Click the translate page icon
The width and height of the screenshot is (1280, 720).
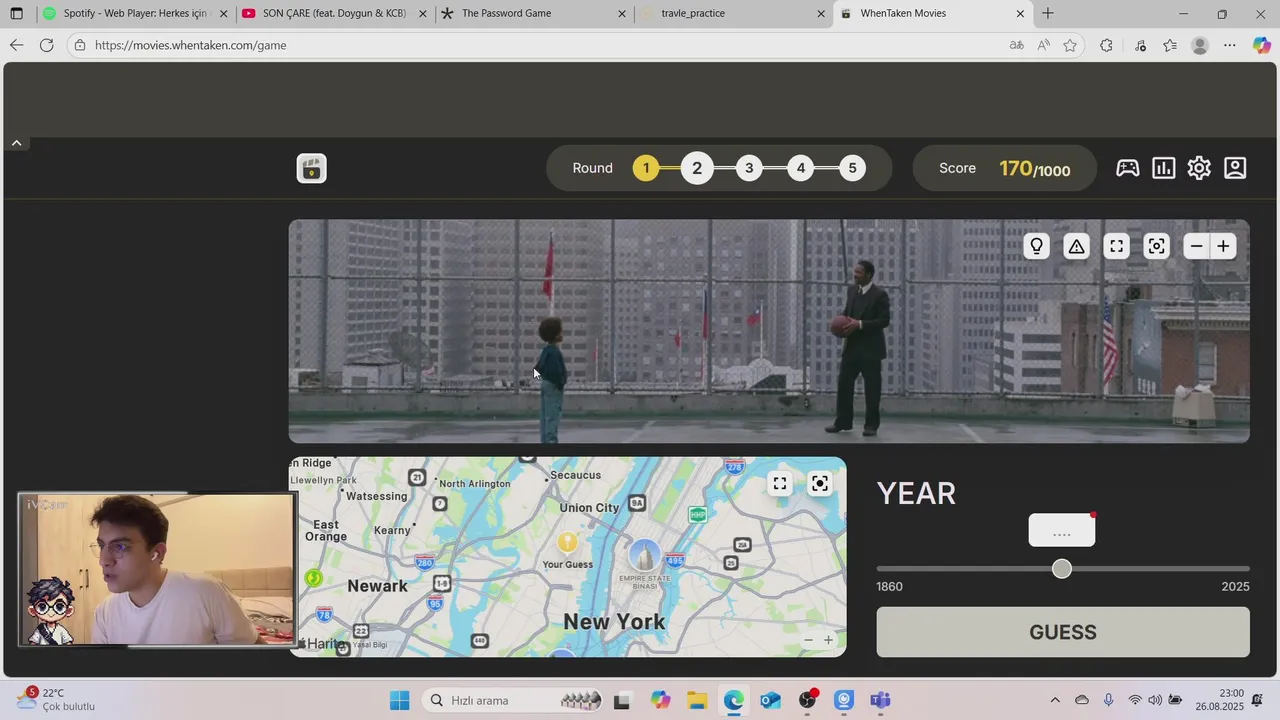[x=1017, y=45]
